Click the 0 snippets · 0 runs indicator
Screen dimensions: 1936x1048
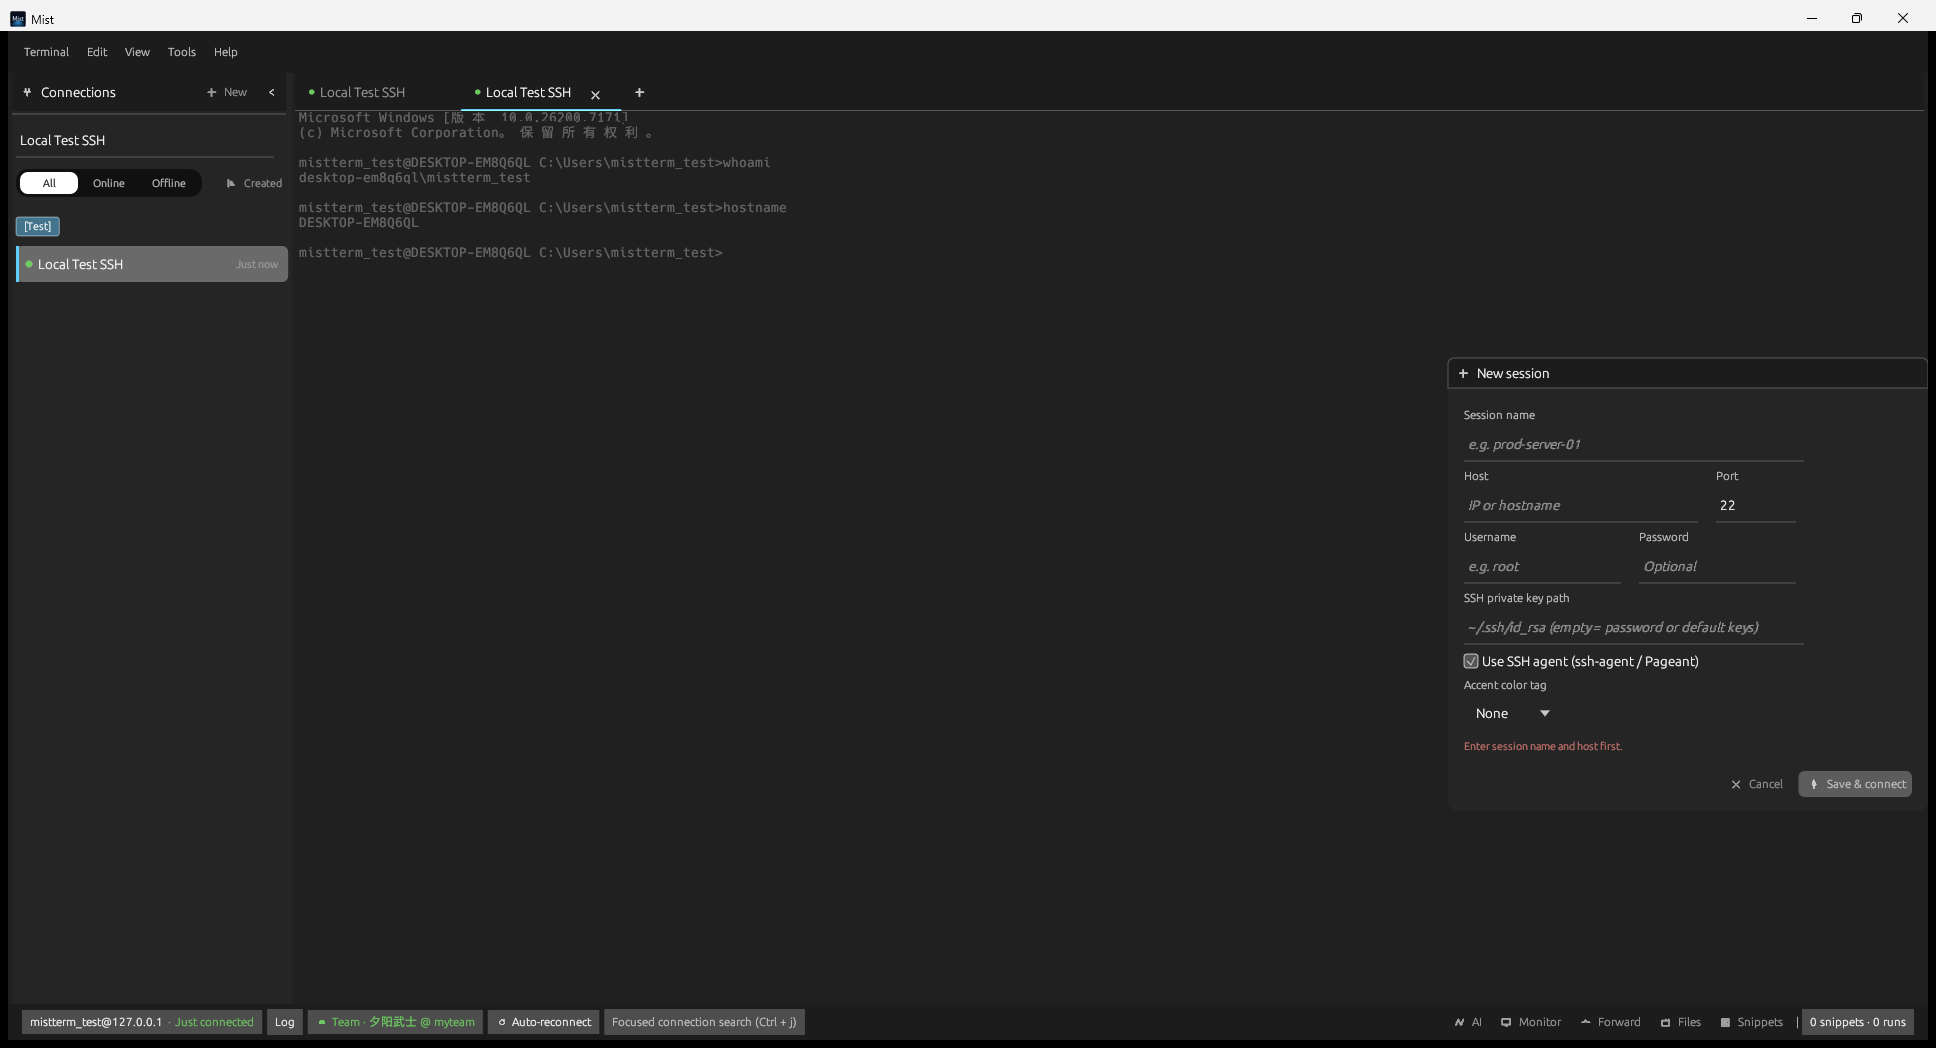tap(1857, 1022)
